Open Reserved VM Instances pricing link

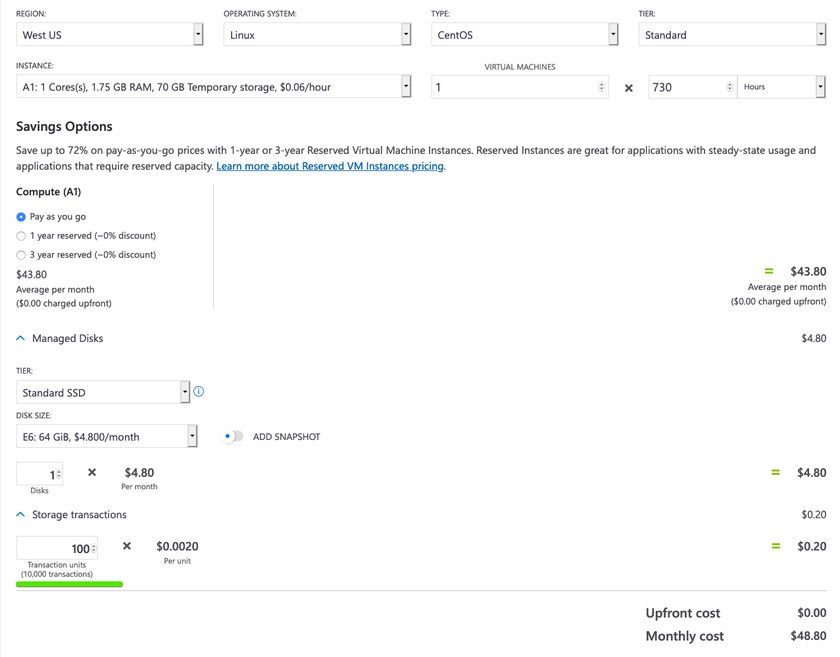(x=330, y=166)
